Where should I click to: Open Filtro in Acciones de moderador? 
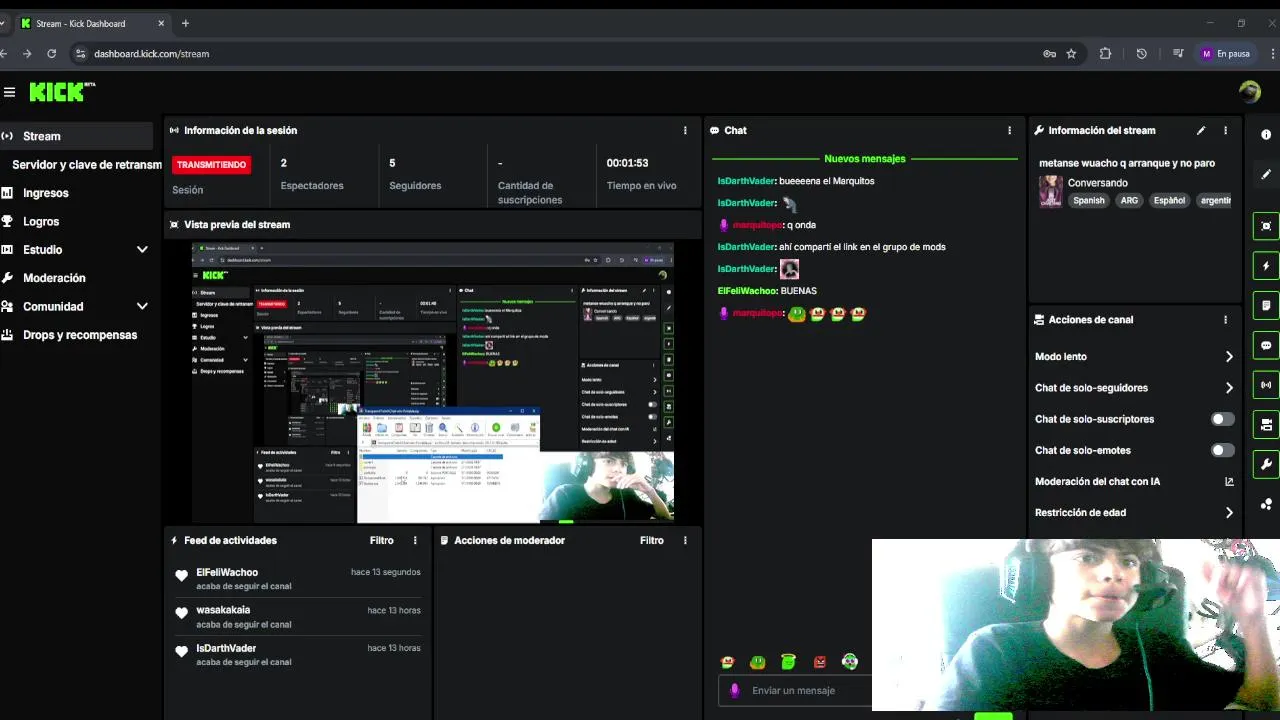tap(652, 540)
